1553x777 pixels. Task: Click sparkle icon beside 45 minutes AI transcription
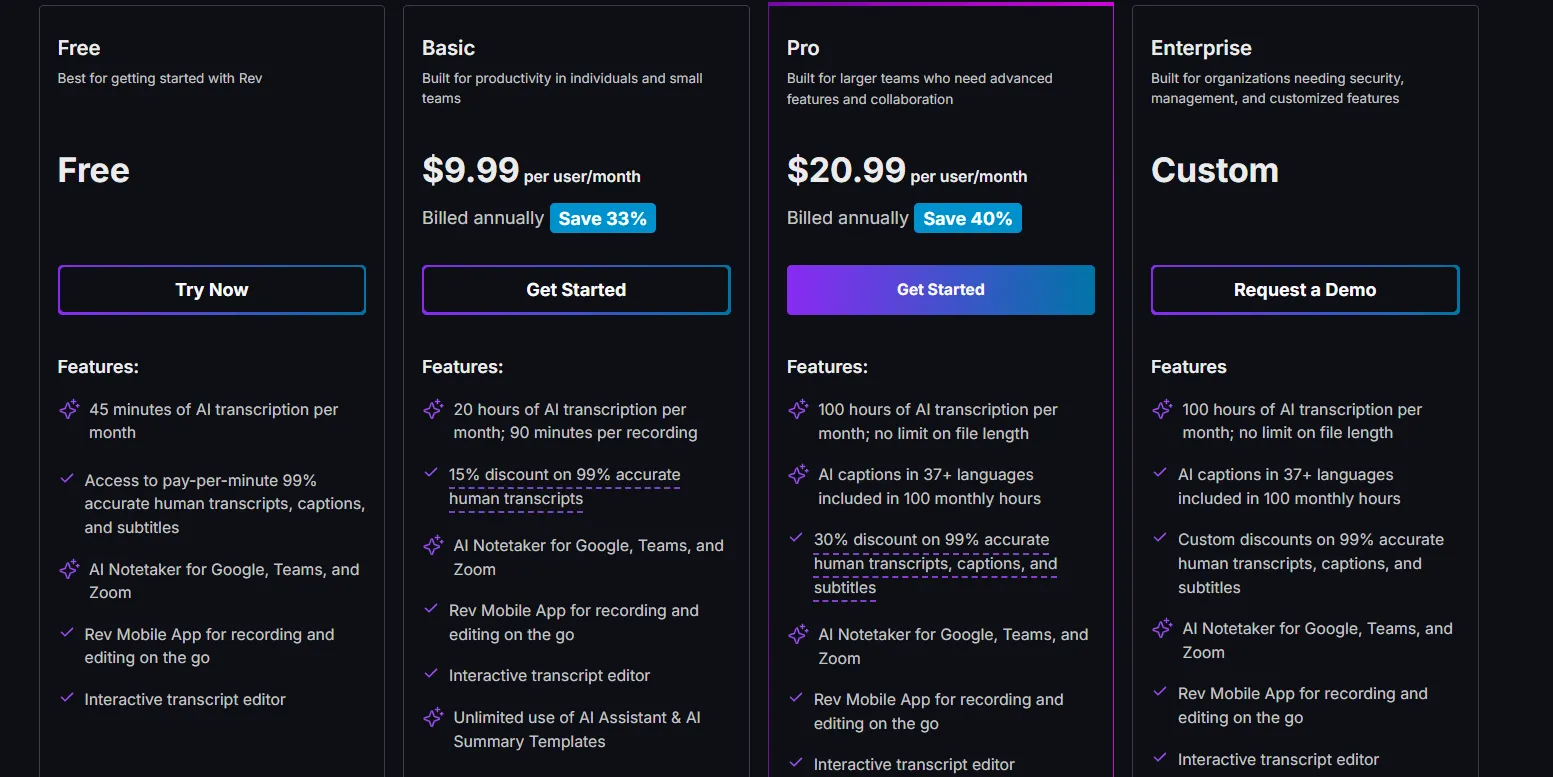point(69,410)
